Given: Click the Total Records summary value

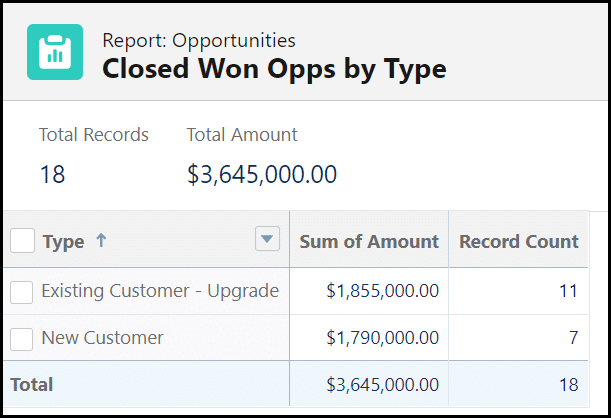Looking at the screenshot, I should (x=52, y=175).
